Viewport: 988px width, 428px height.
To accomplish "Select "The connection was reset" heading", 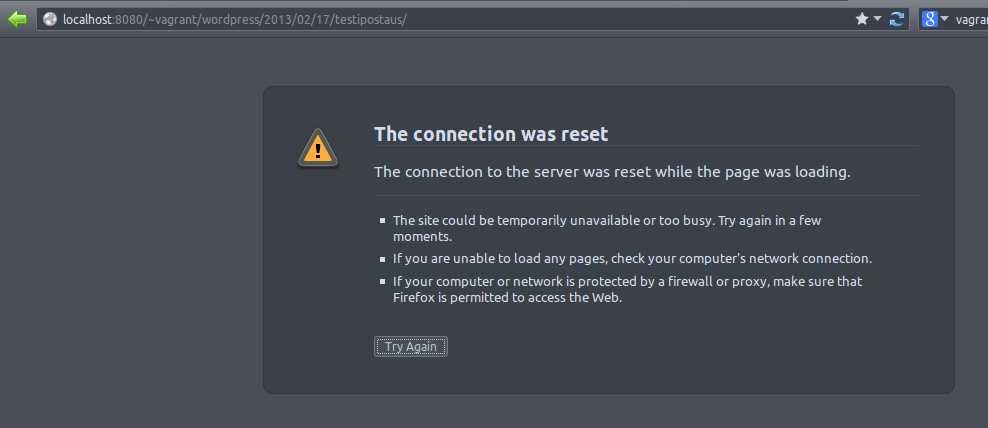I will click(491, 134).
